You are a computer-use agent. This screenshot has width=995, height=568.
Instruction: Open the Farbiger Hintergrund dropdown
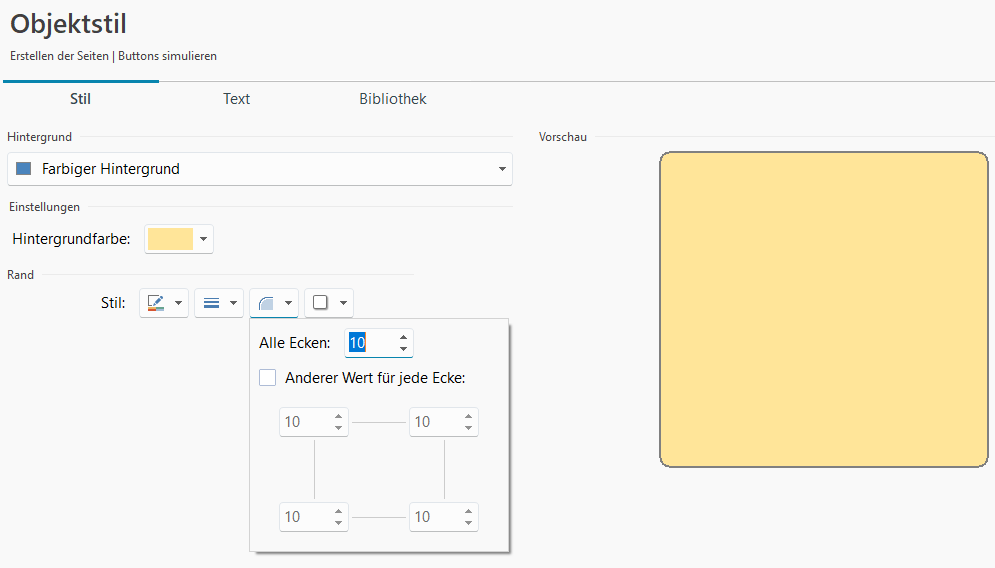(x=502, y=170)
